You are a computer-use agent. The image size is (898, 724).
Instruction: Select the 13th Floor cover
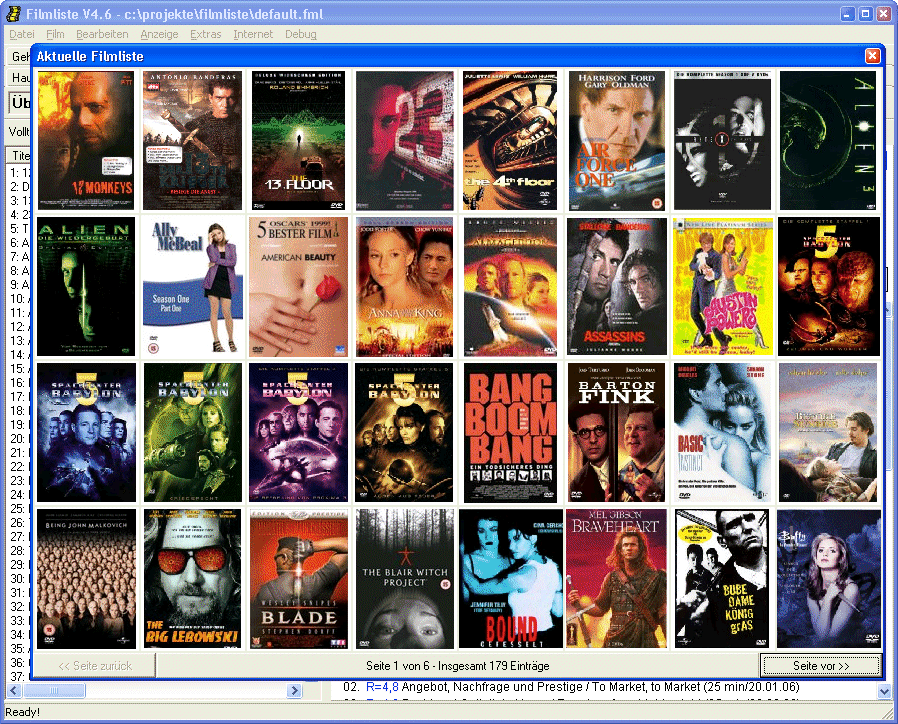tap(298, 140)
